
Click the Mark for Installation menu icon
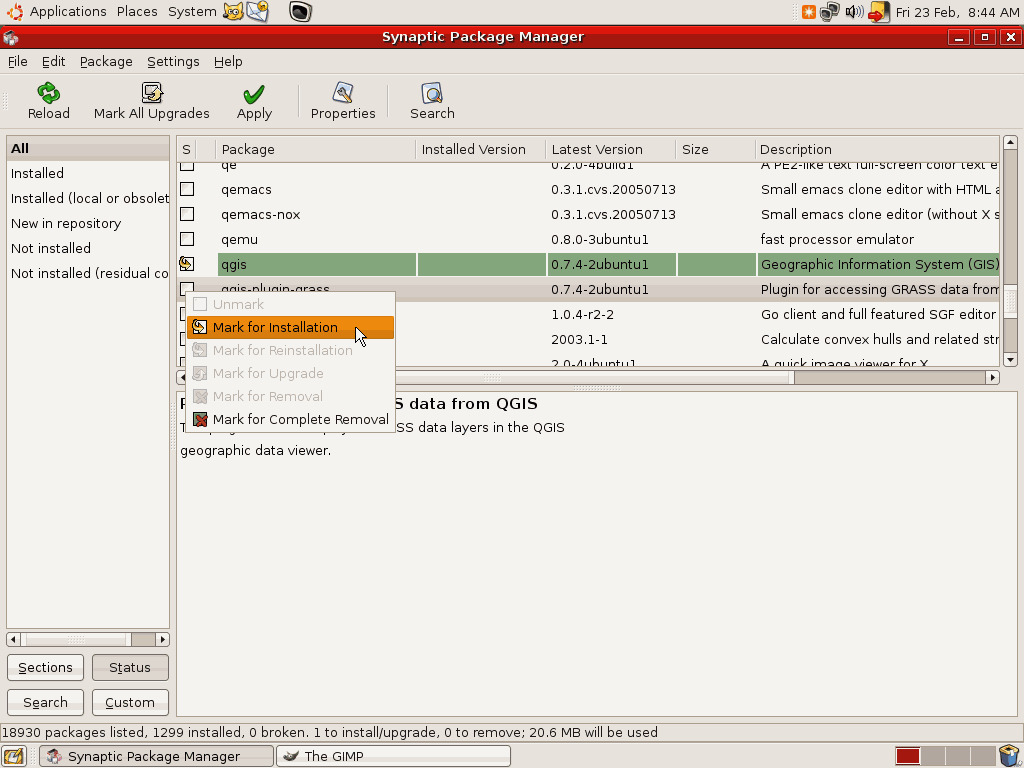point(200,327)
